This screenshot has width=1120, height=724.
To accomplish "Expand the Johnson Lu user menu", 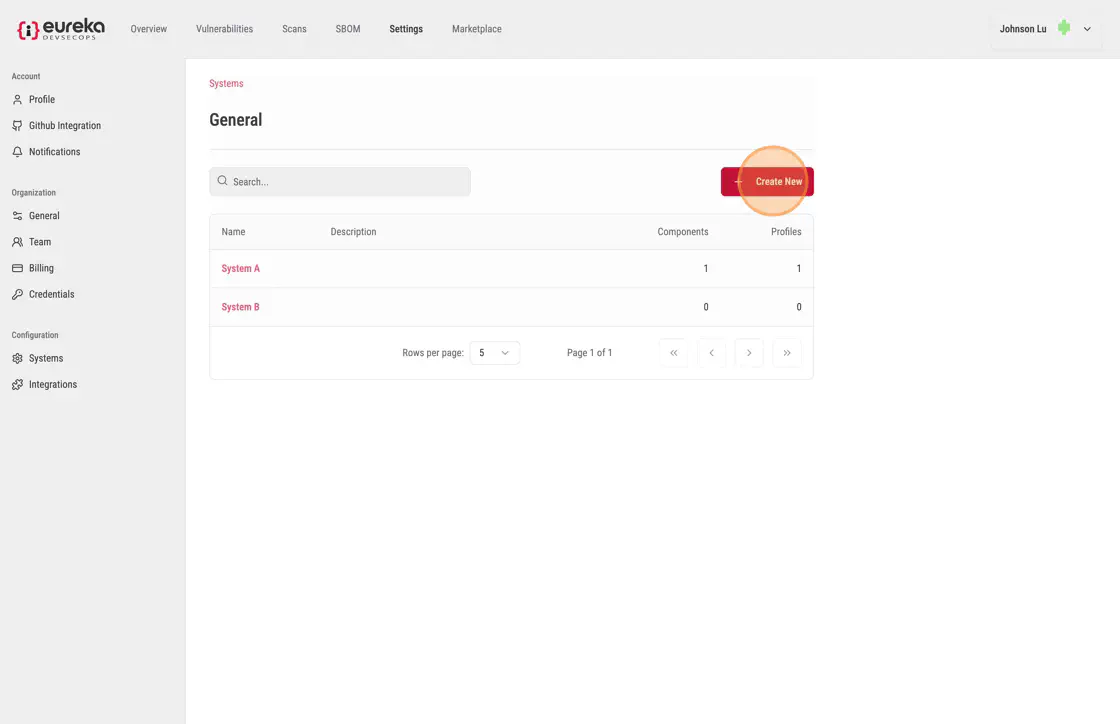I will pyautogui.click(x=1087, y=29).
